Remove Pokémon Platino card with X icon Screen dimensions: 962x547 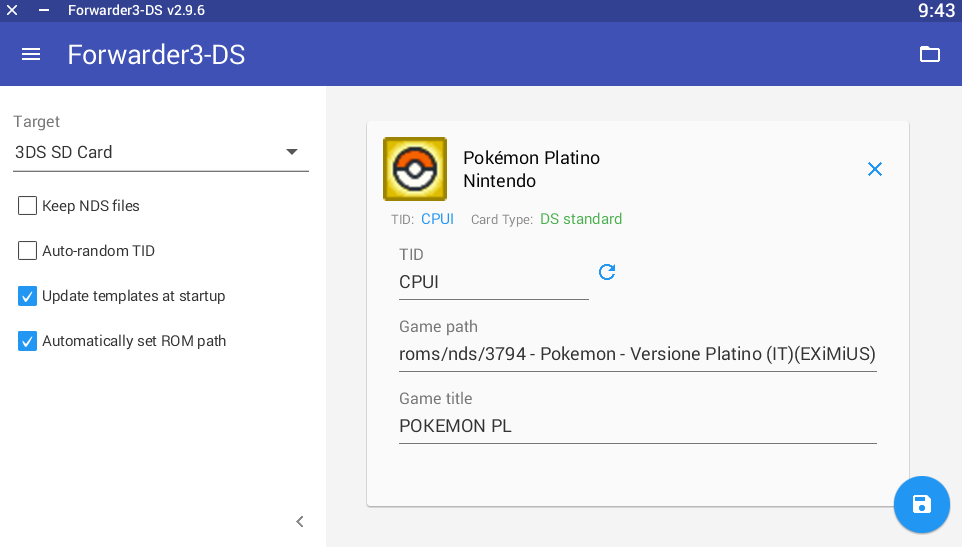coord(875,169)
